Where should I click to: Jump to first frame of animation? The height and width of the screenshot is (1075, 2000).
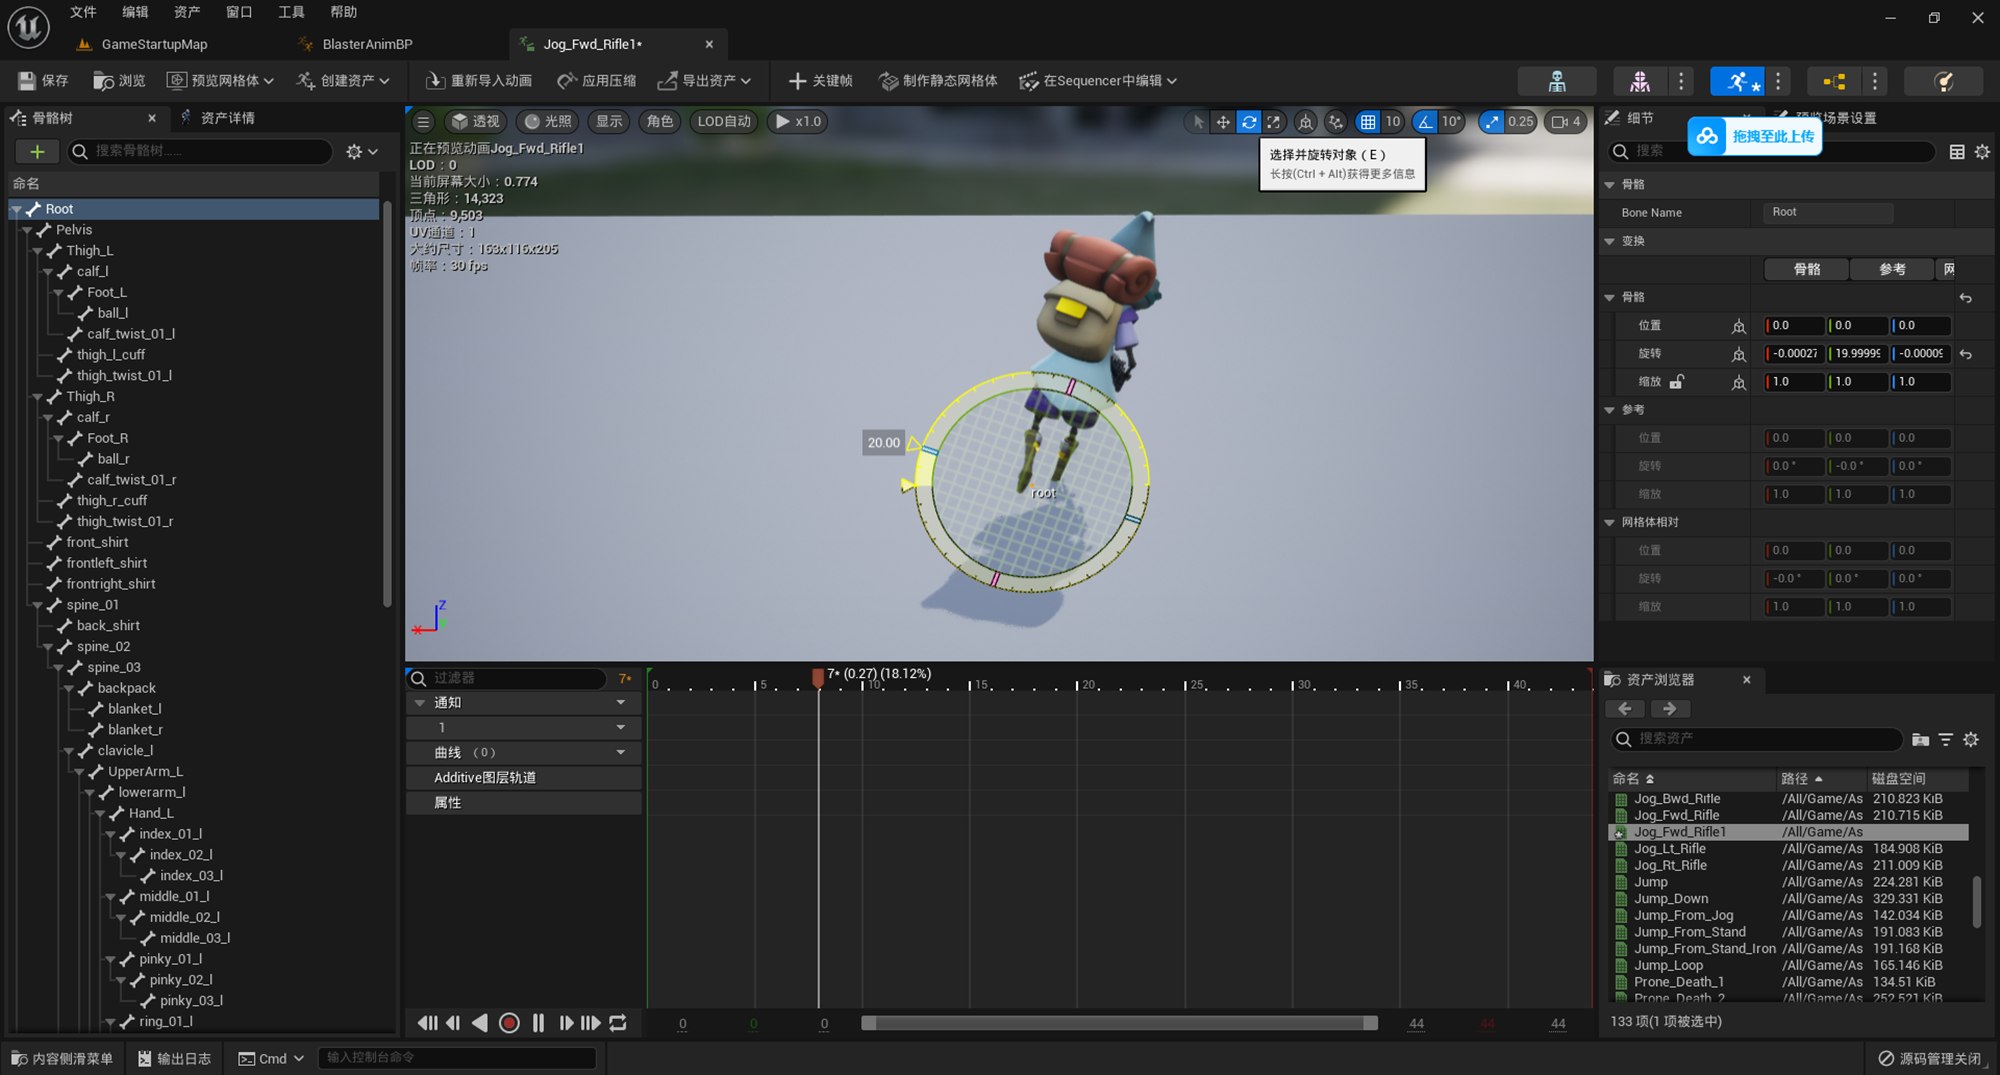(427, 1023)
